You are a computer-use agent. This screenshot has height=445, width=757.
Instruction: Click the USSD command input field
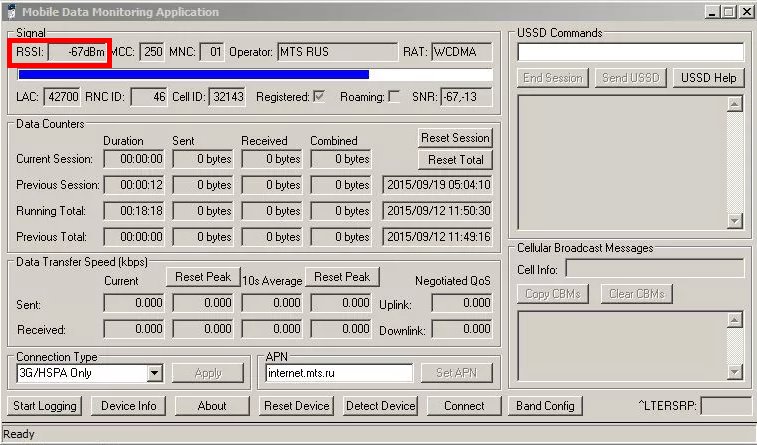pos(631,52)
